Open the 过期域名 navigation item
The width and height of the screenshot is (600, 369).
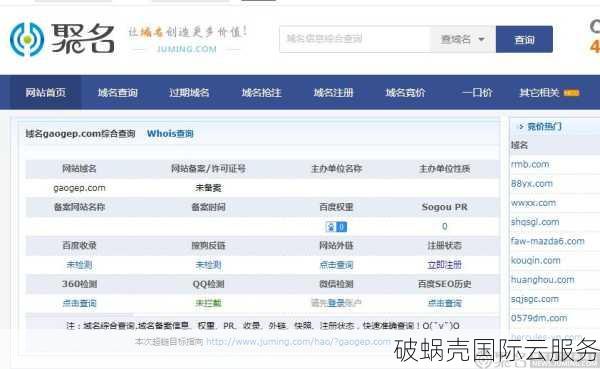(x=189, y=92)
